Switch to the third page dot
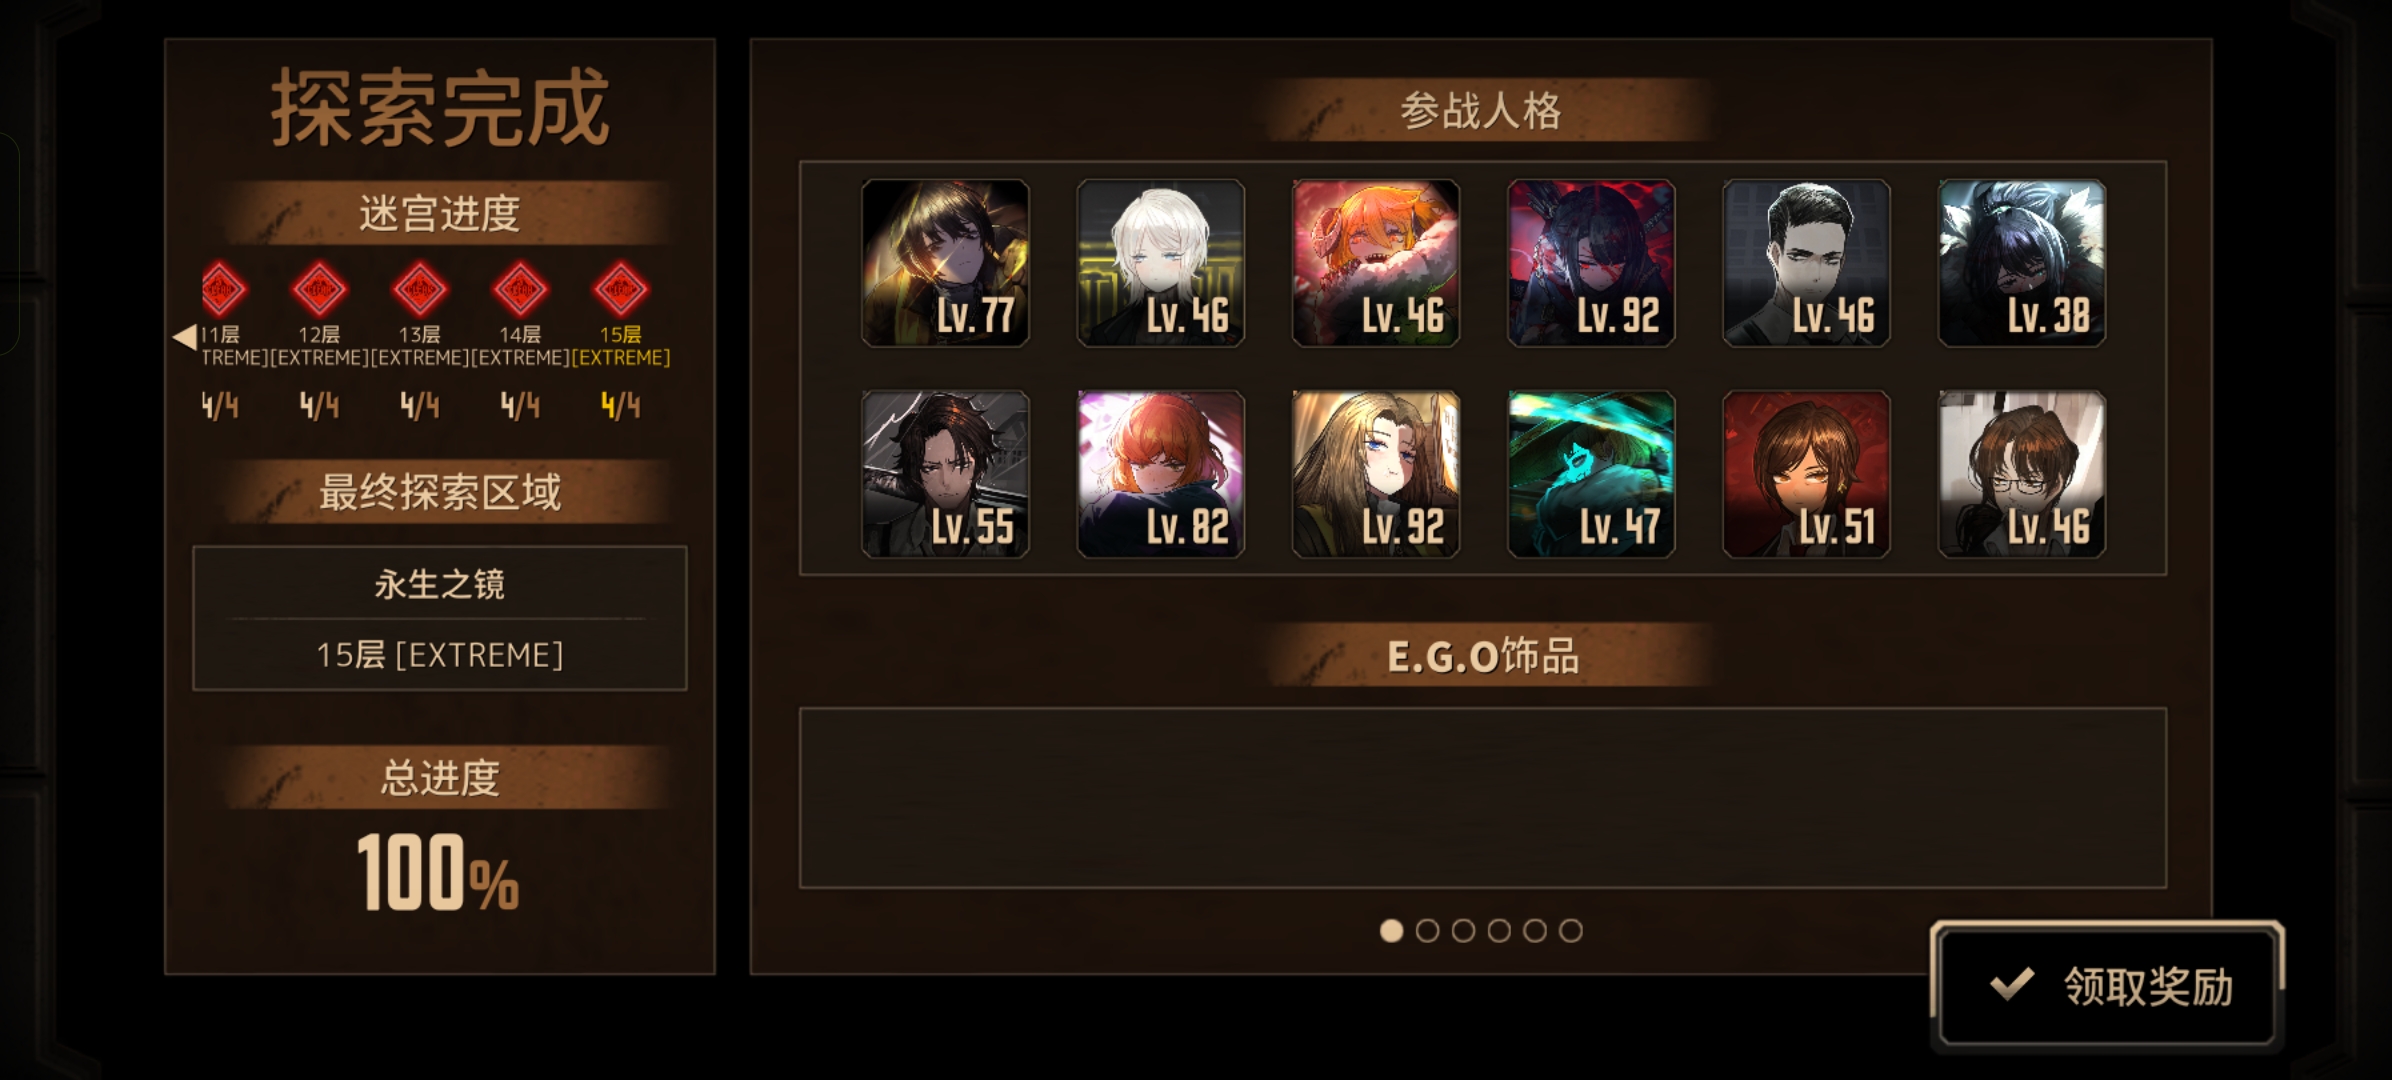 pos(1463,931)
